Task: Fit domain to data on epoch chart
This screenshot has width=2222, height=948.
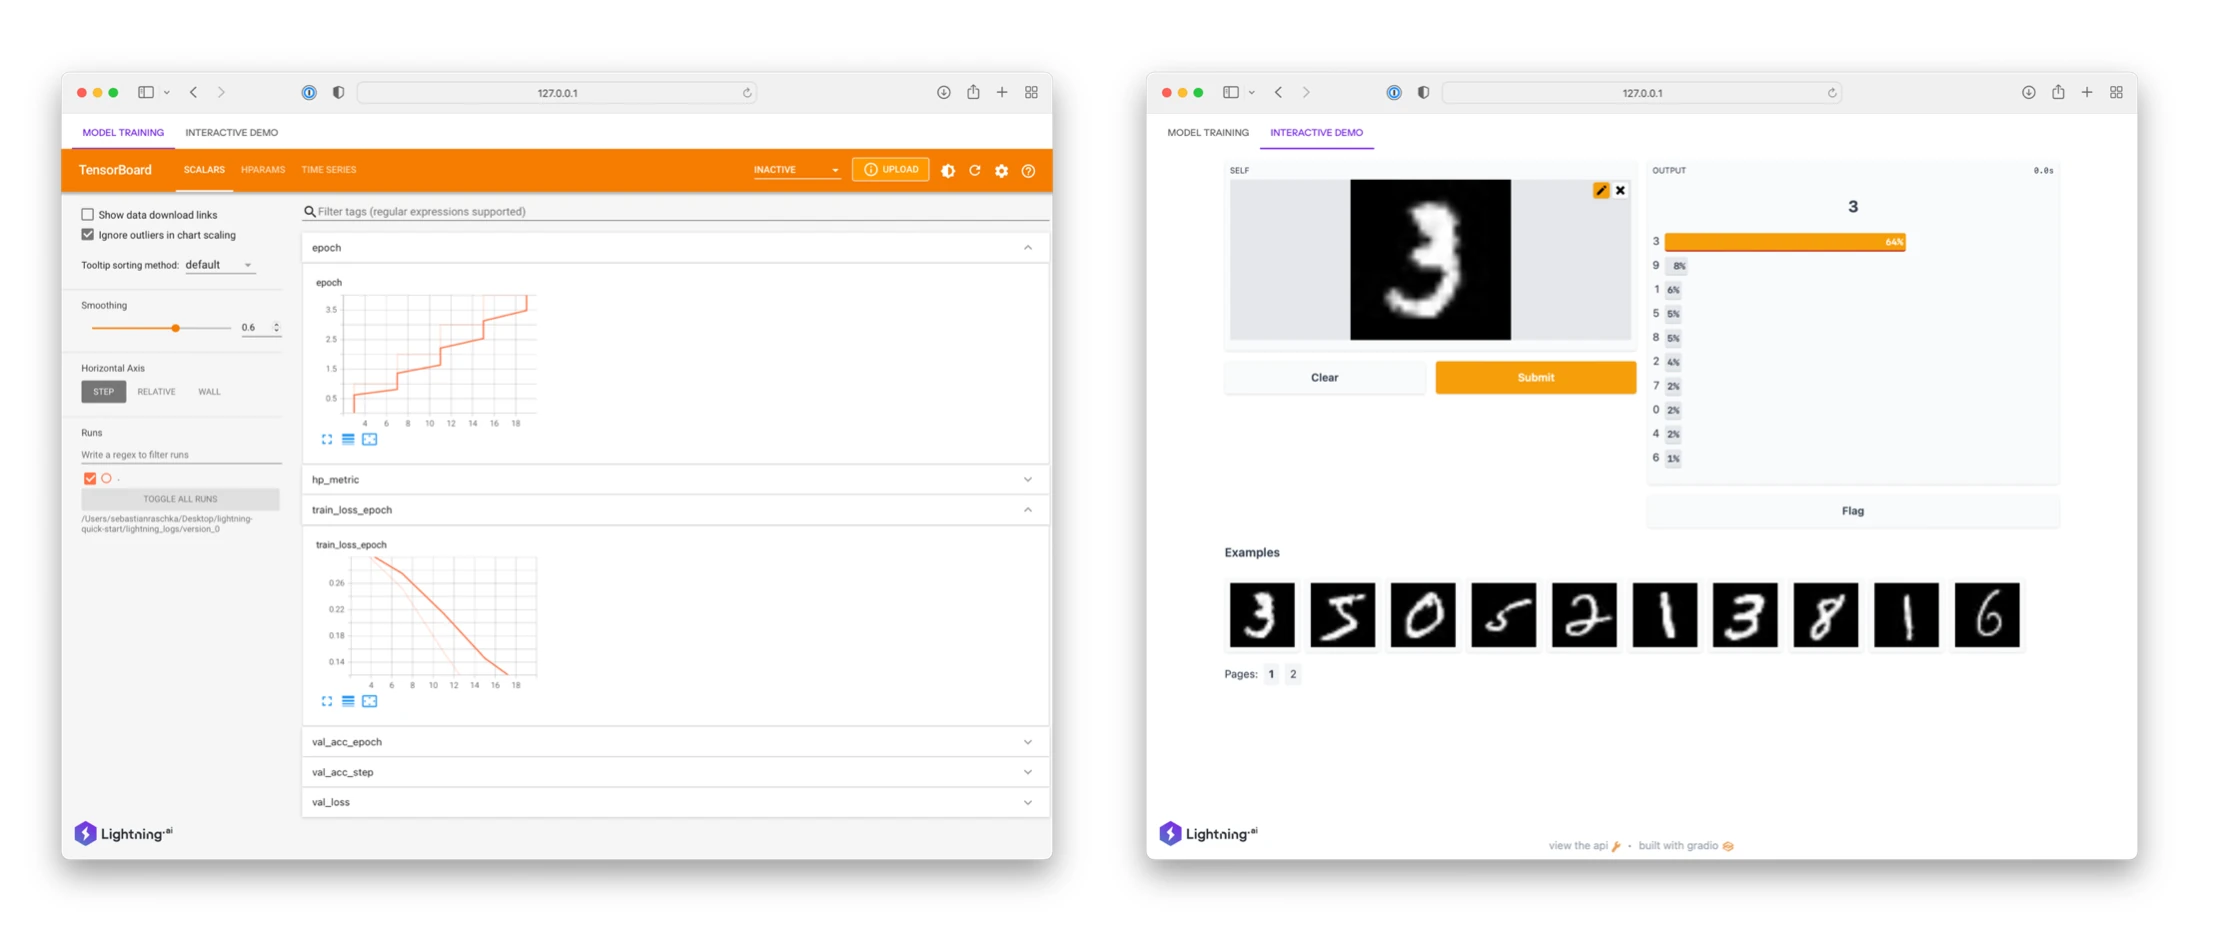Action: pyautogui.click(x=370, y=439)
